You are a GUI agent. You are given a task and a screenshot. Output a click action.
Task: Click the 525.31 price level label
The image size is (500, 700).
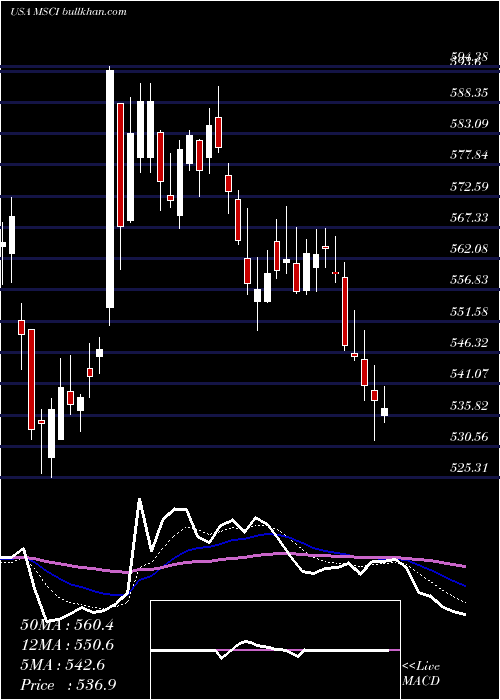(469, 467)
